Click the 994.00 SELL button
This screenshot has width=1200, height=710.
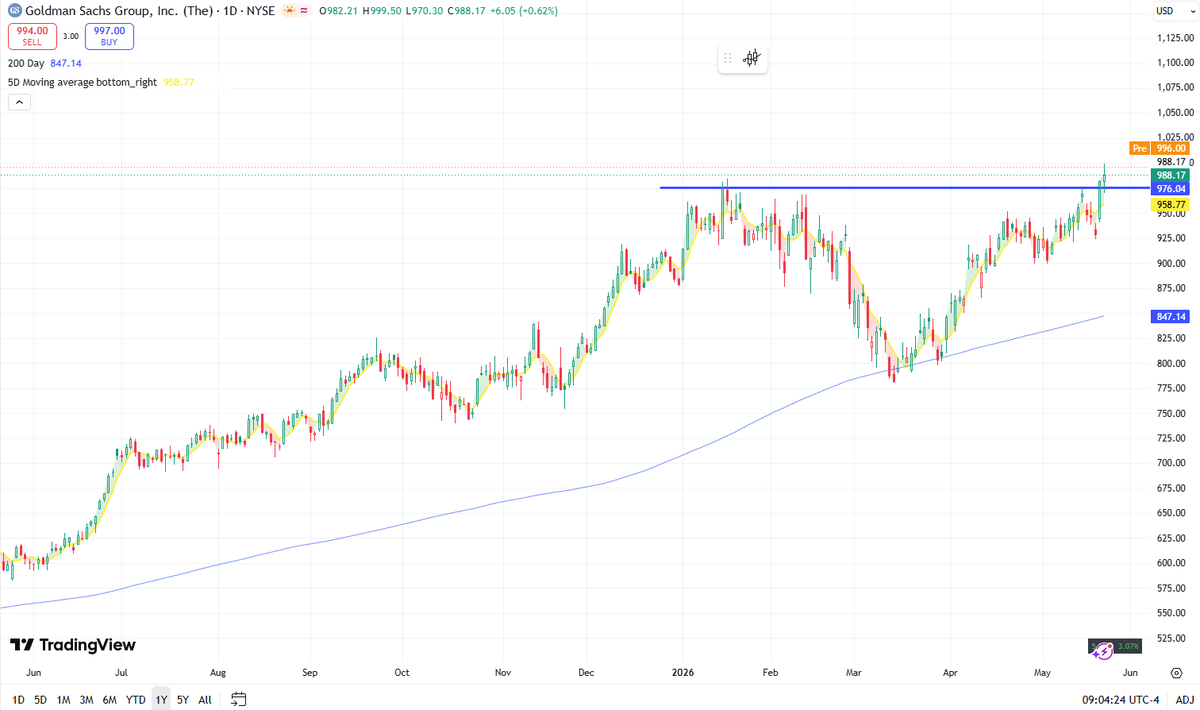pyautogui.click(x=33, y=37)
